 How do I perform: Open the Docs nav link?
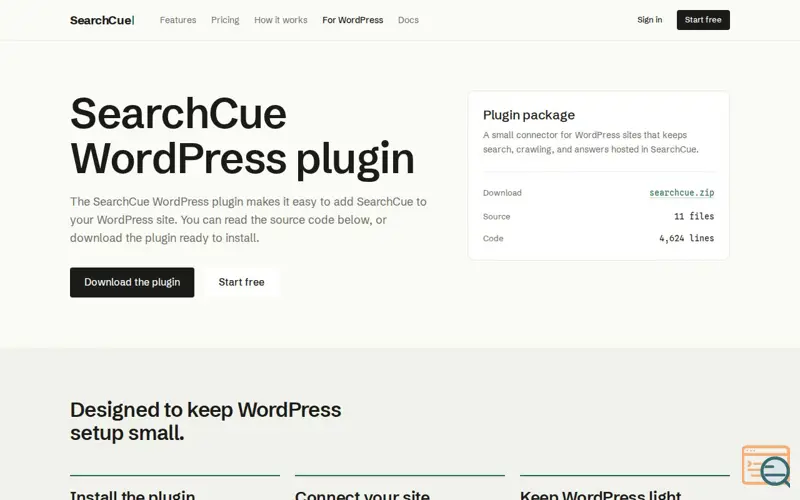tap(408, 20)
